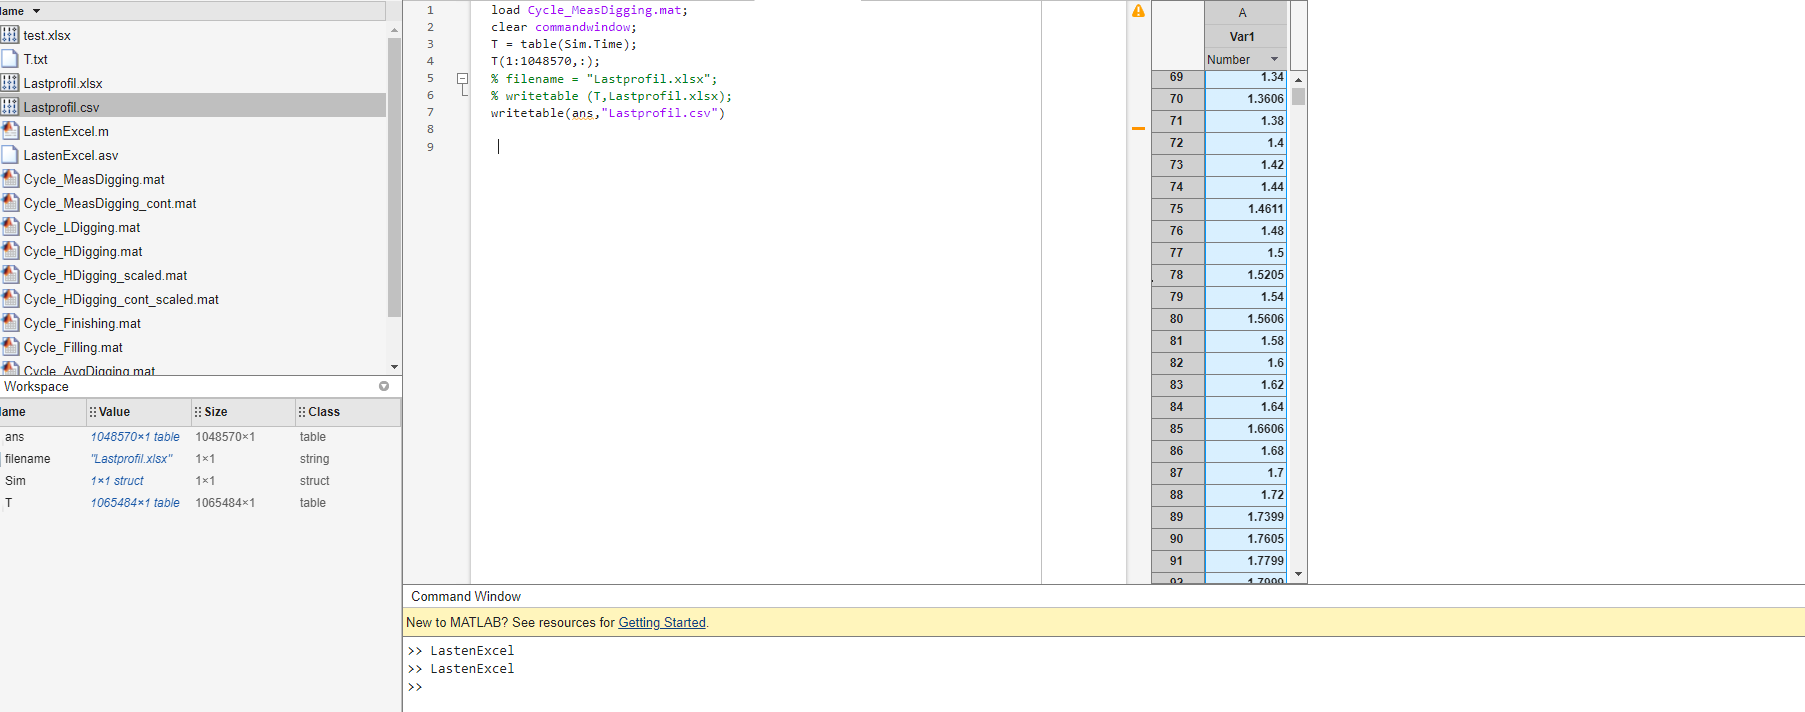The image size is (1805, 712).
Task: Open the 1048570×1 table value of ans
Action: coord(135,437)
